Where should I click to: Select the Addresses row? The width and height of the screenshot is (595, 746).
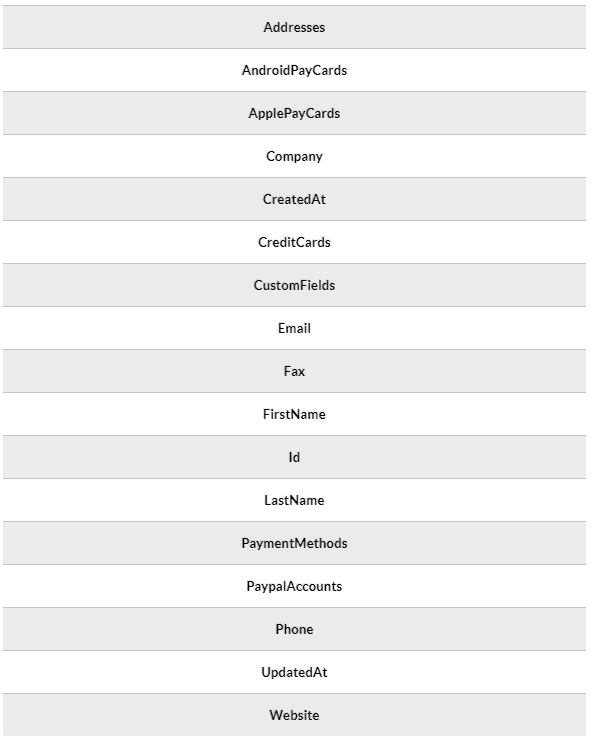[x=294, y=27]
